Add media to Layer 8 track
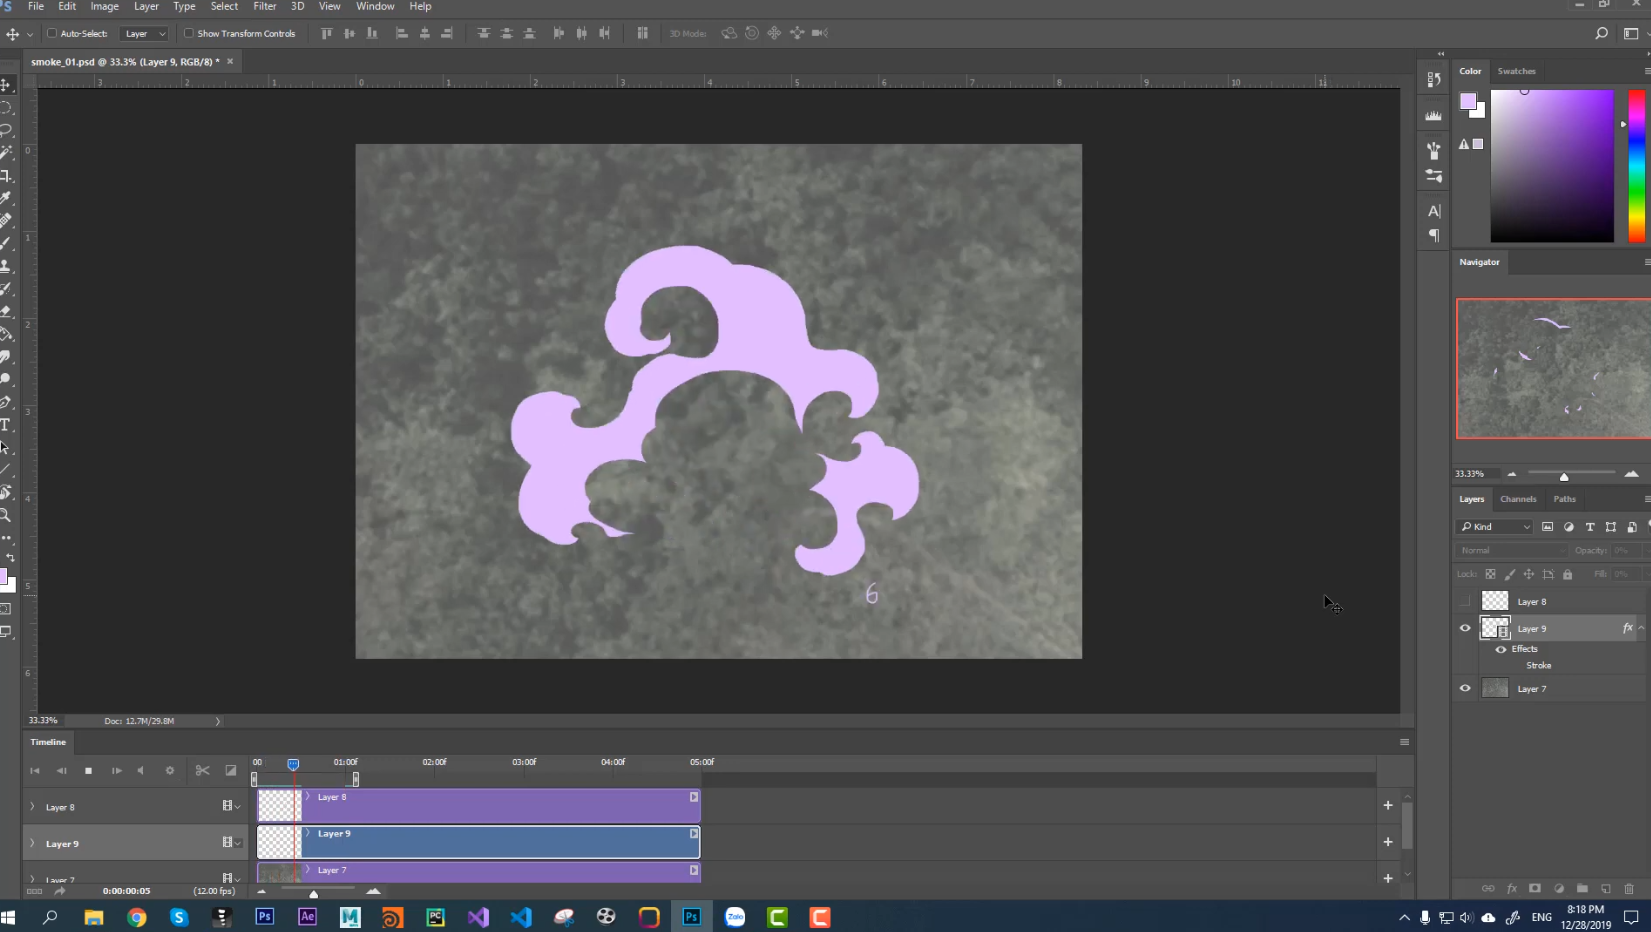 click(1388, 805)
